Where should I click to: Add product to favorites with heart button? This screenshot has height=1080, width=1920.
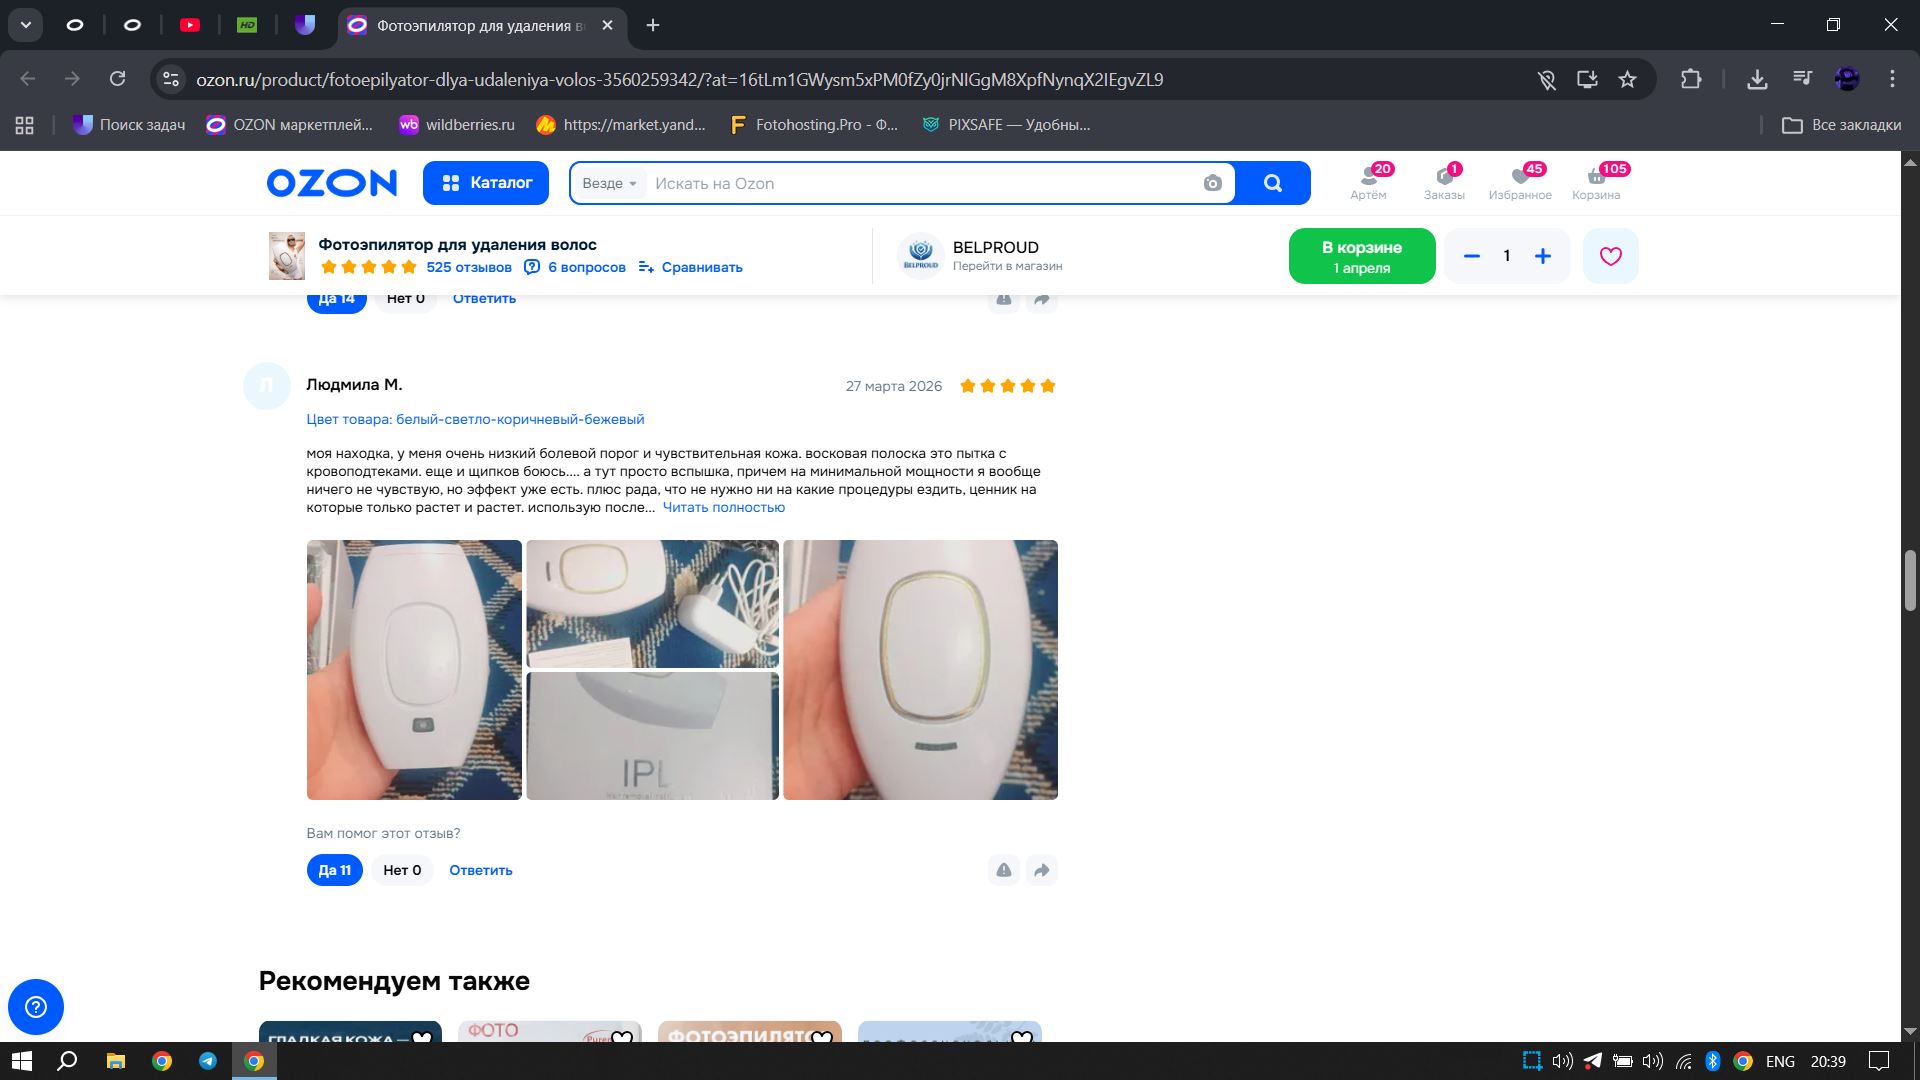click(x=1610, y=256)
